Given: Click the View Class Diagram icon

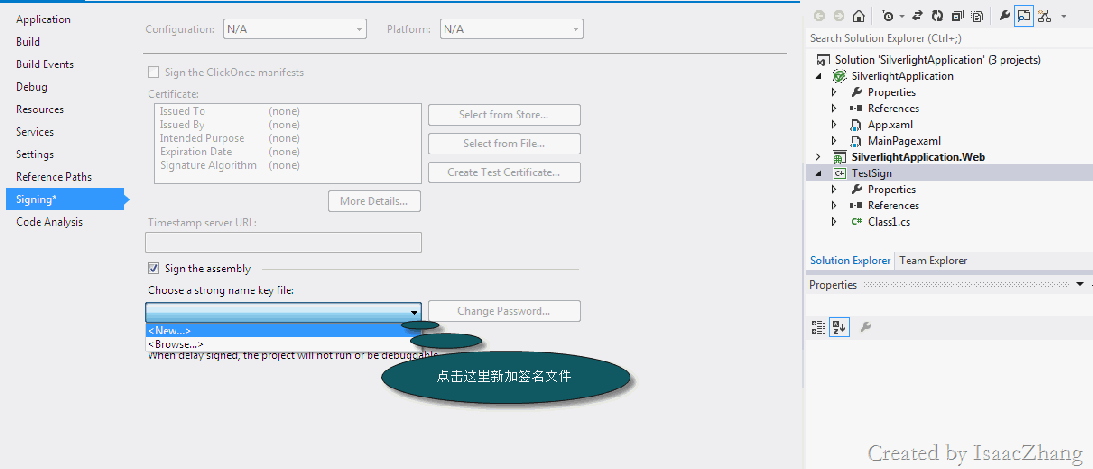Looking at the screenshot, I should 1044,16.
